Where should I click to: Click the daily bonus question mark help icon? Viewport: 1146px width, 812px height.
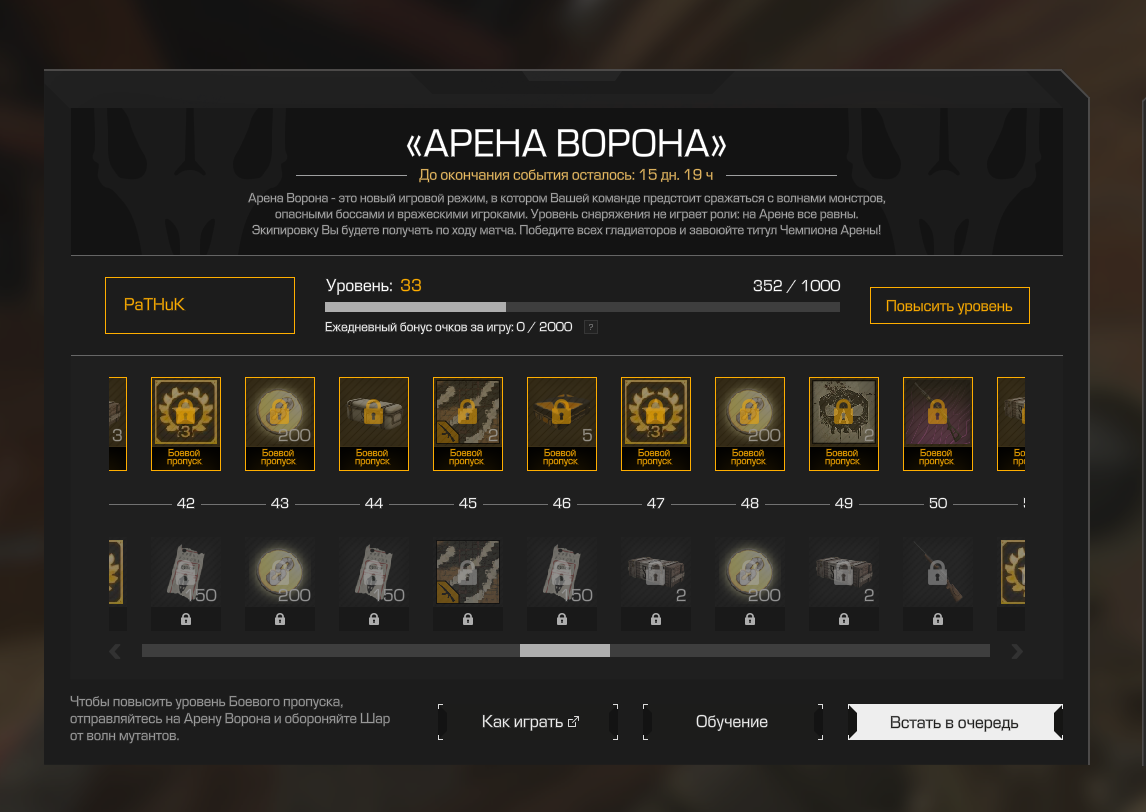(591, 327)
